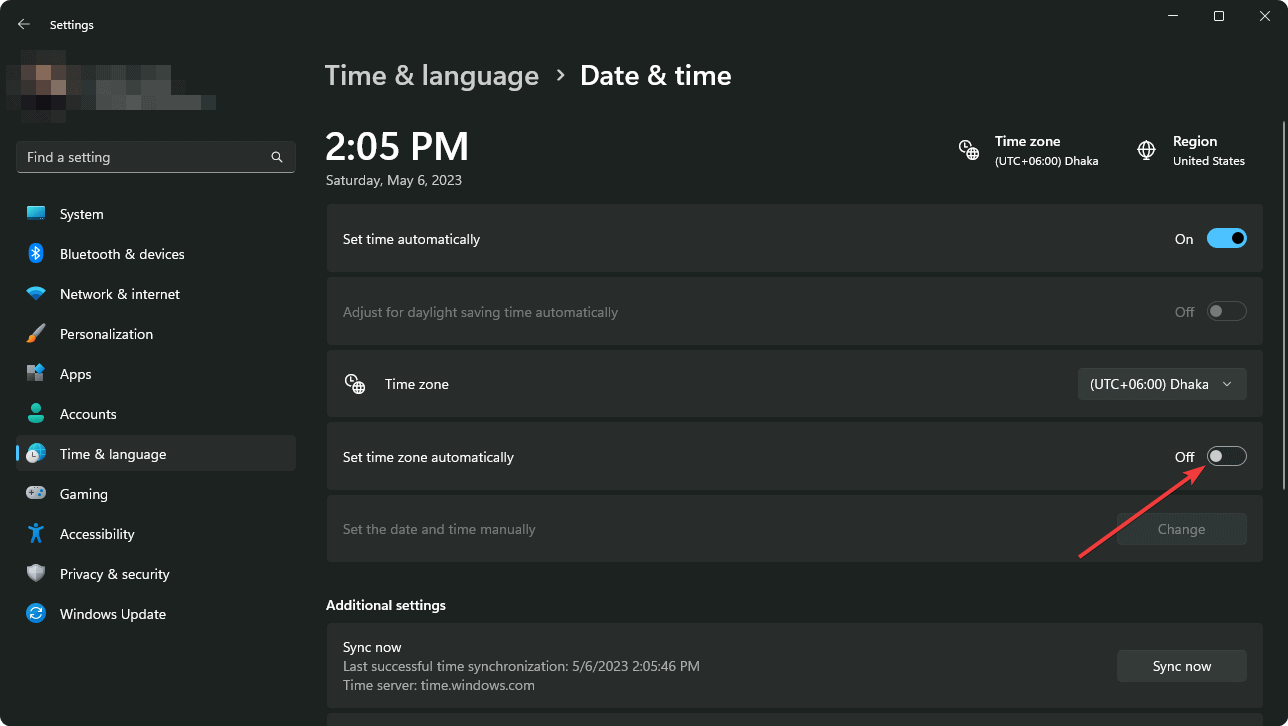Open the Personalization brush icon
Image resolution: width=1288 pixels, height=726 pixels.
tap(35, 333)
